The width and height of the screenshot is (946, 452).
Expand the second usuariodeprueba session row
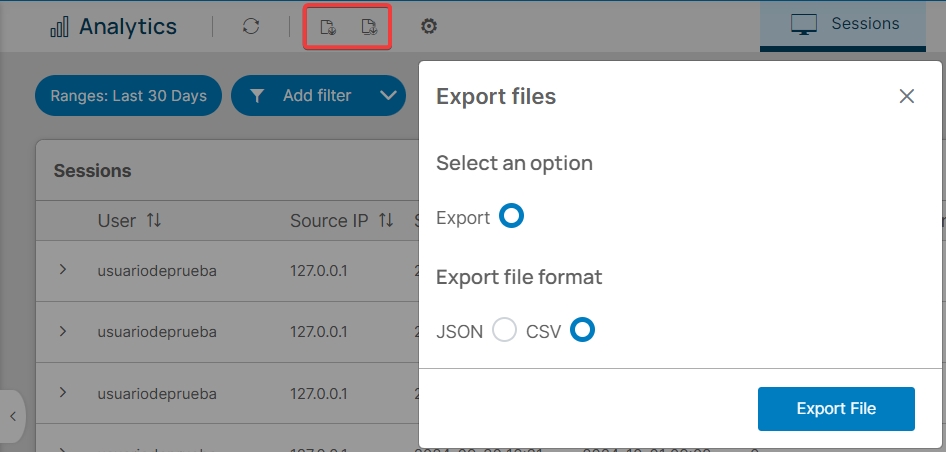coord(63,331)
